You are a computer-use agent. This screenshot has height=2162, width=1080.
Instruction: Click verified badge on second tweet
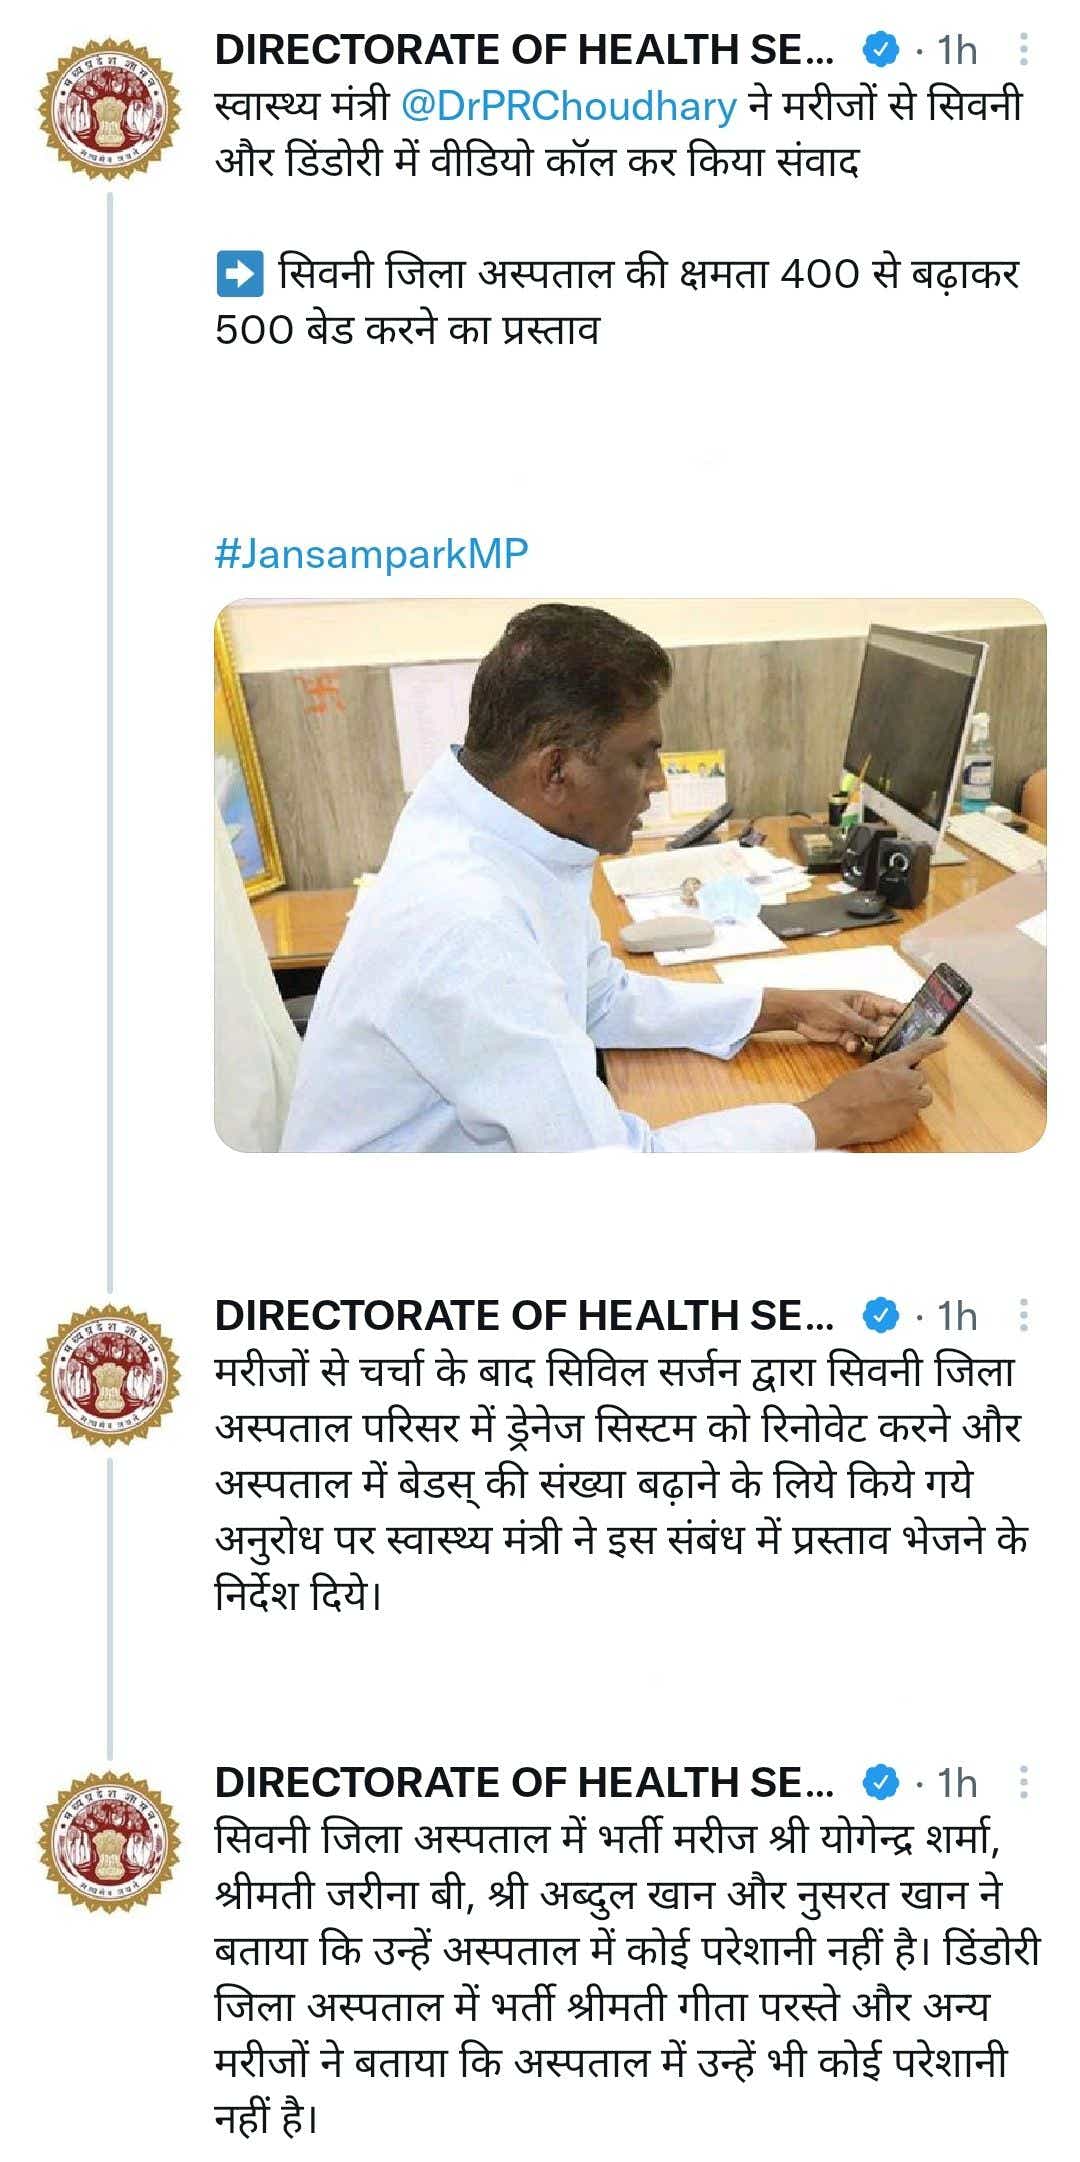(x=879, y=1316)
